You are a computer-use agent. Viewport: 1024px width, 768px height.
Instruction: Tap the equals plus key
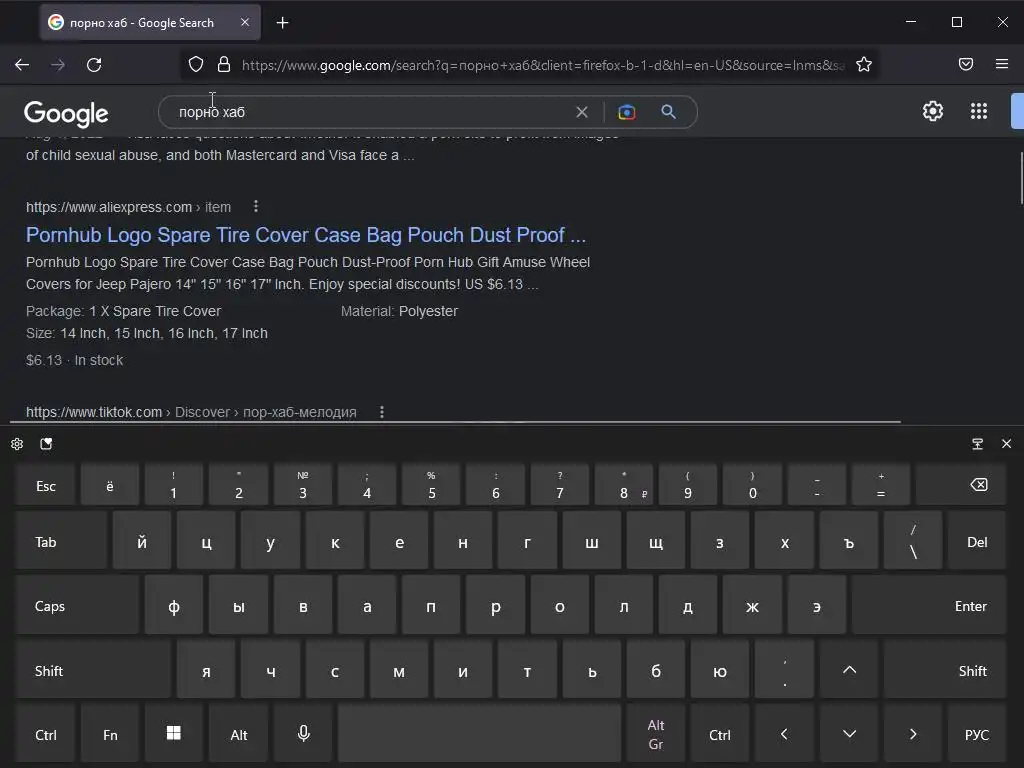coord(881,485)
